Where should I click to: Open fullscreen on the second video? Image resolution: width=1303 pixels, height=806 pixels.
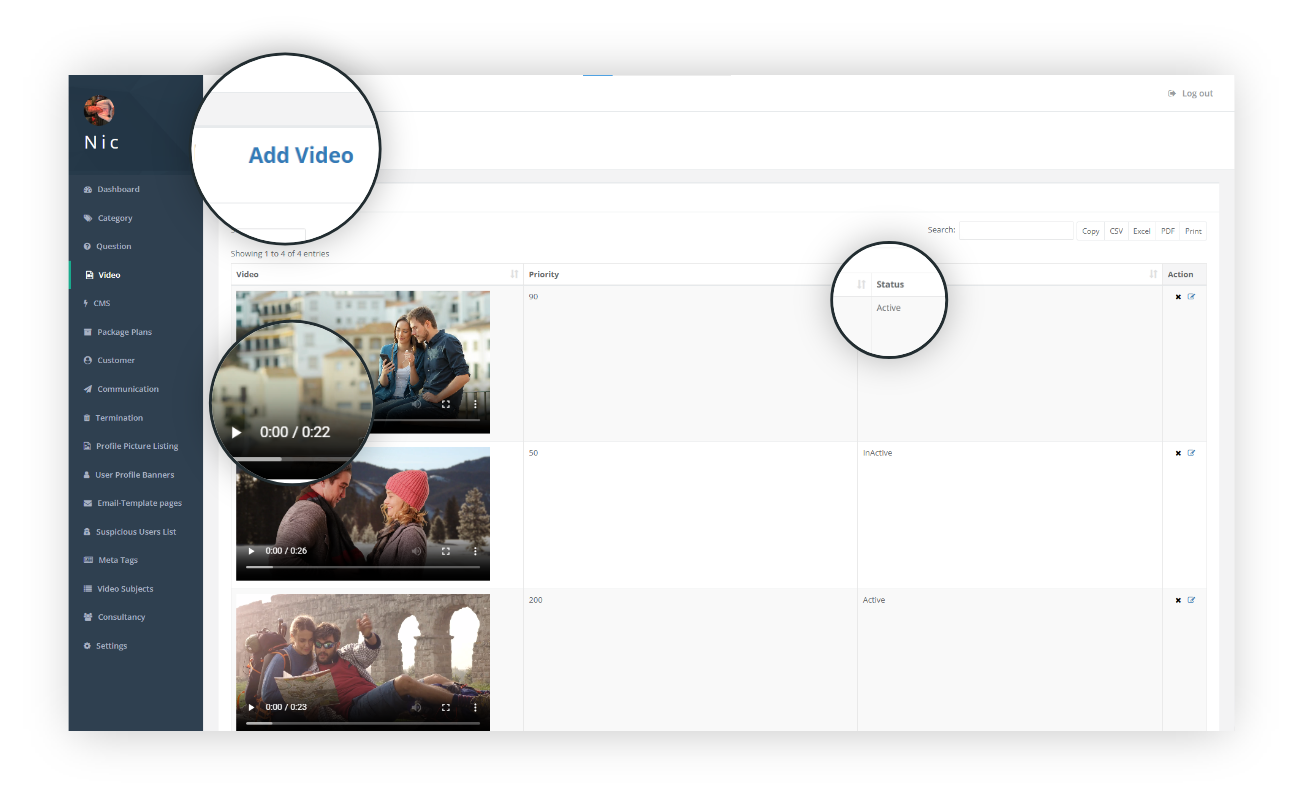(x=446, y=551)
